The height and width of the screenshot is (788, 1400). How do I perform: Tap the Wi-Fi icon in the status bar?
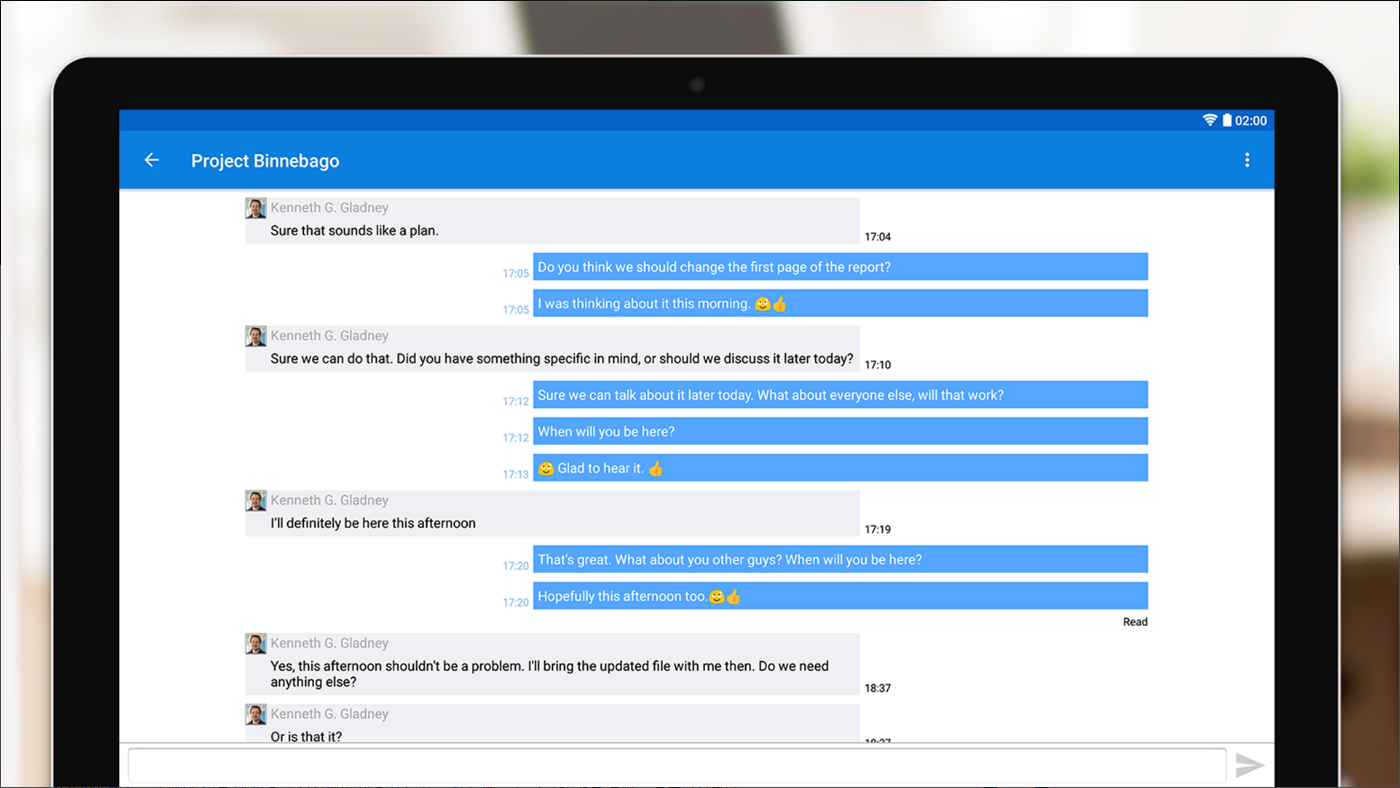(x=1209, y=119)
